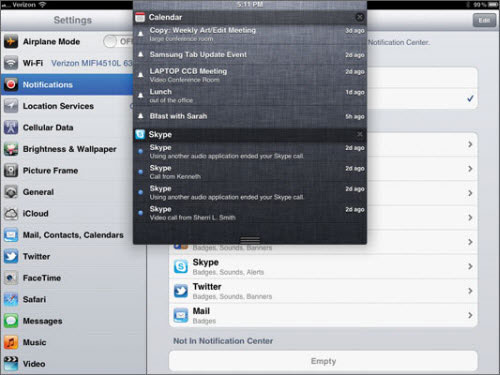Open the Video call from Sherri L. Smith notification
The width and height of the screenshot is (500, 375).
[250, 213]
